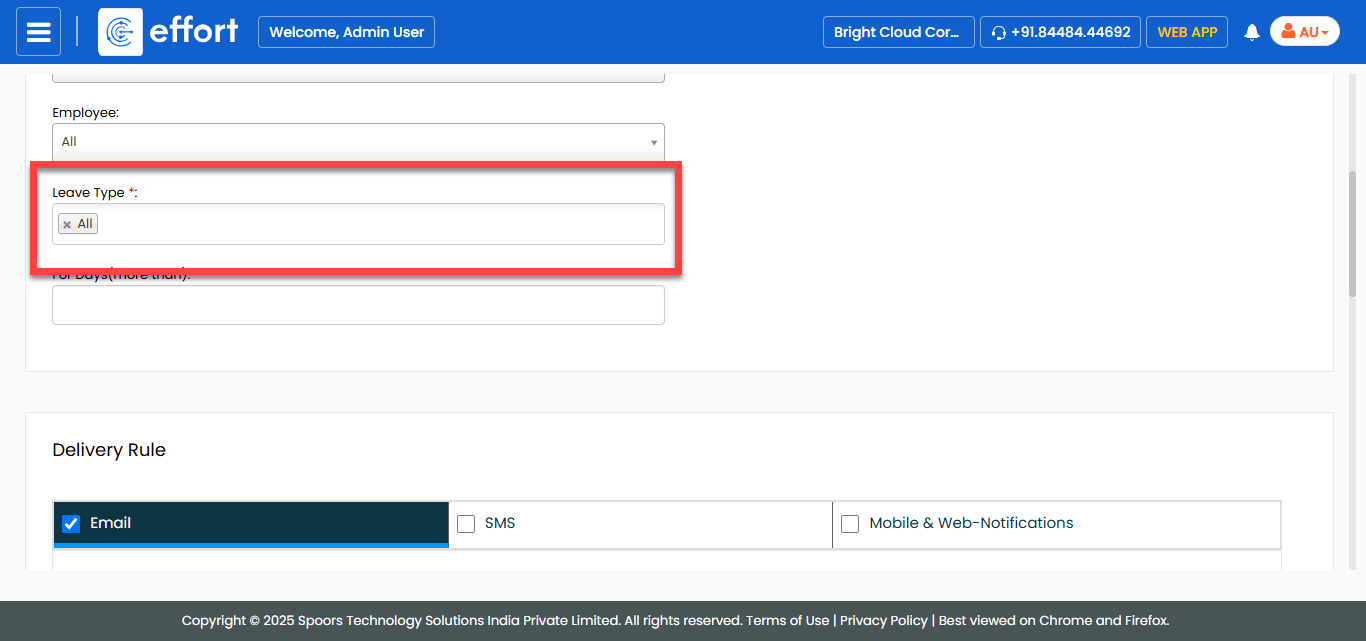1366x641 pixels.
Task: Click the For Days input field
Action: (x=358, y=305)
